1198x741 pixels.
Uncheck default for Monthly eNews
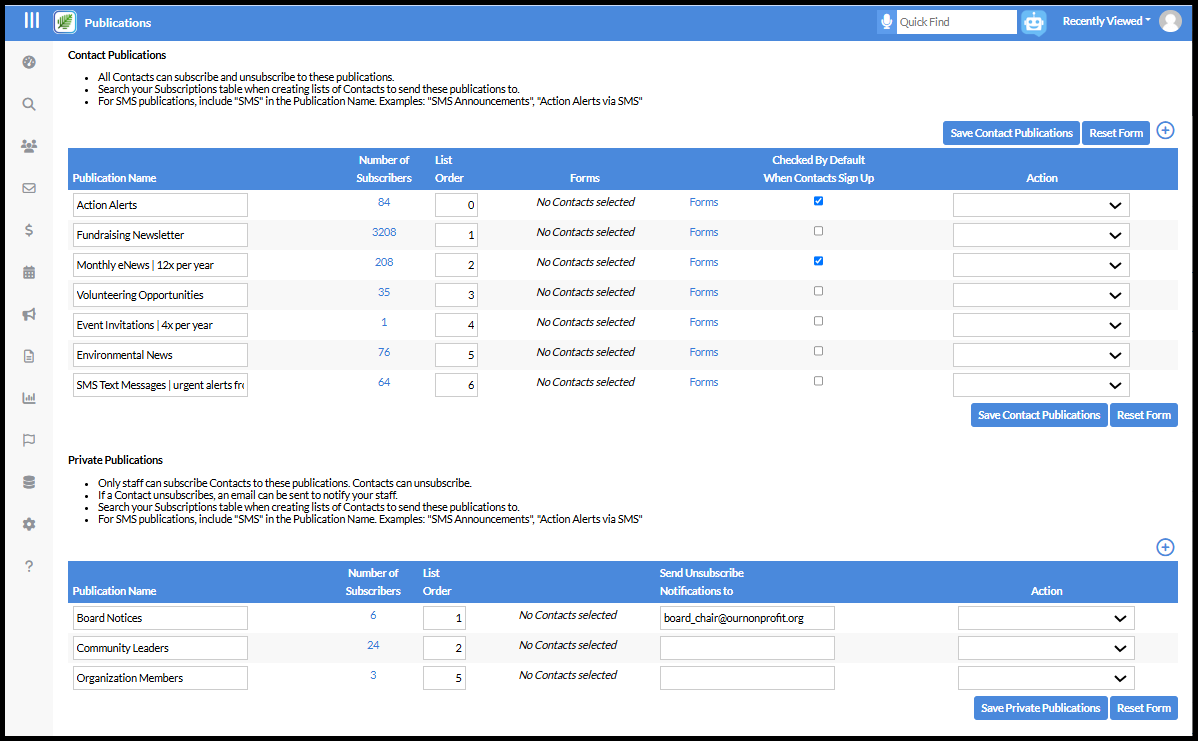(x=818, y=260)
